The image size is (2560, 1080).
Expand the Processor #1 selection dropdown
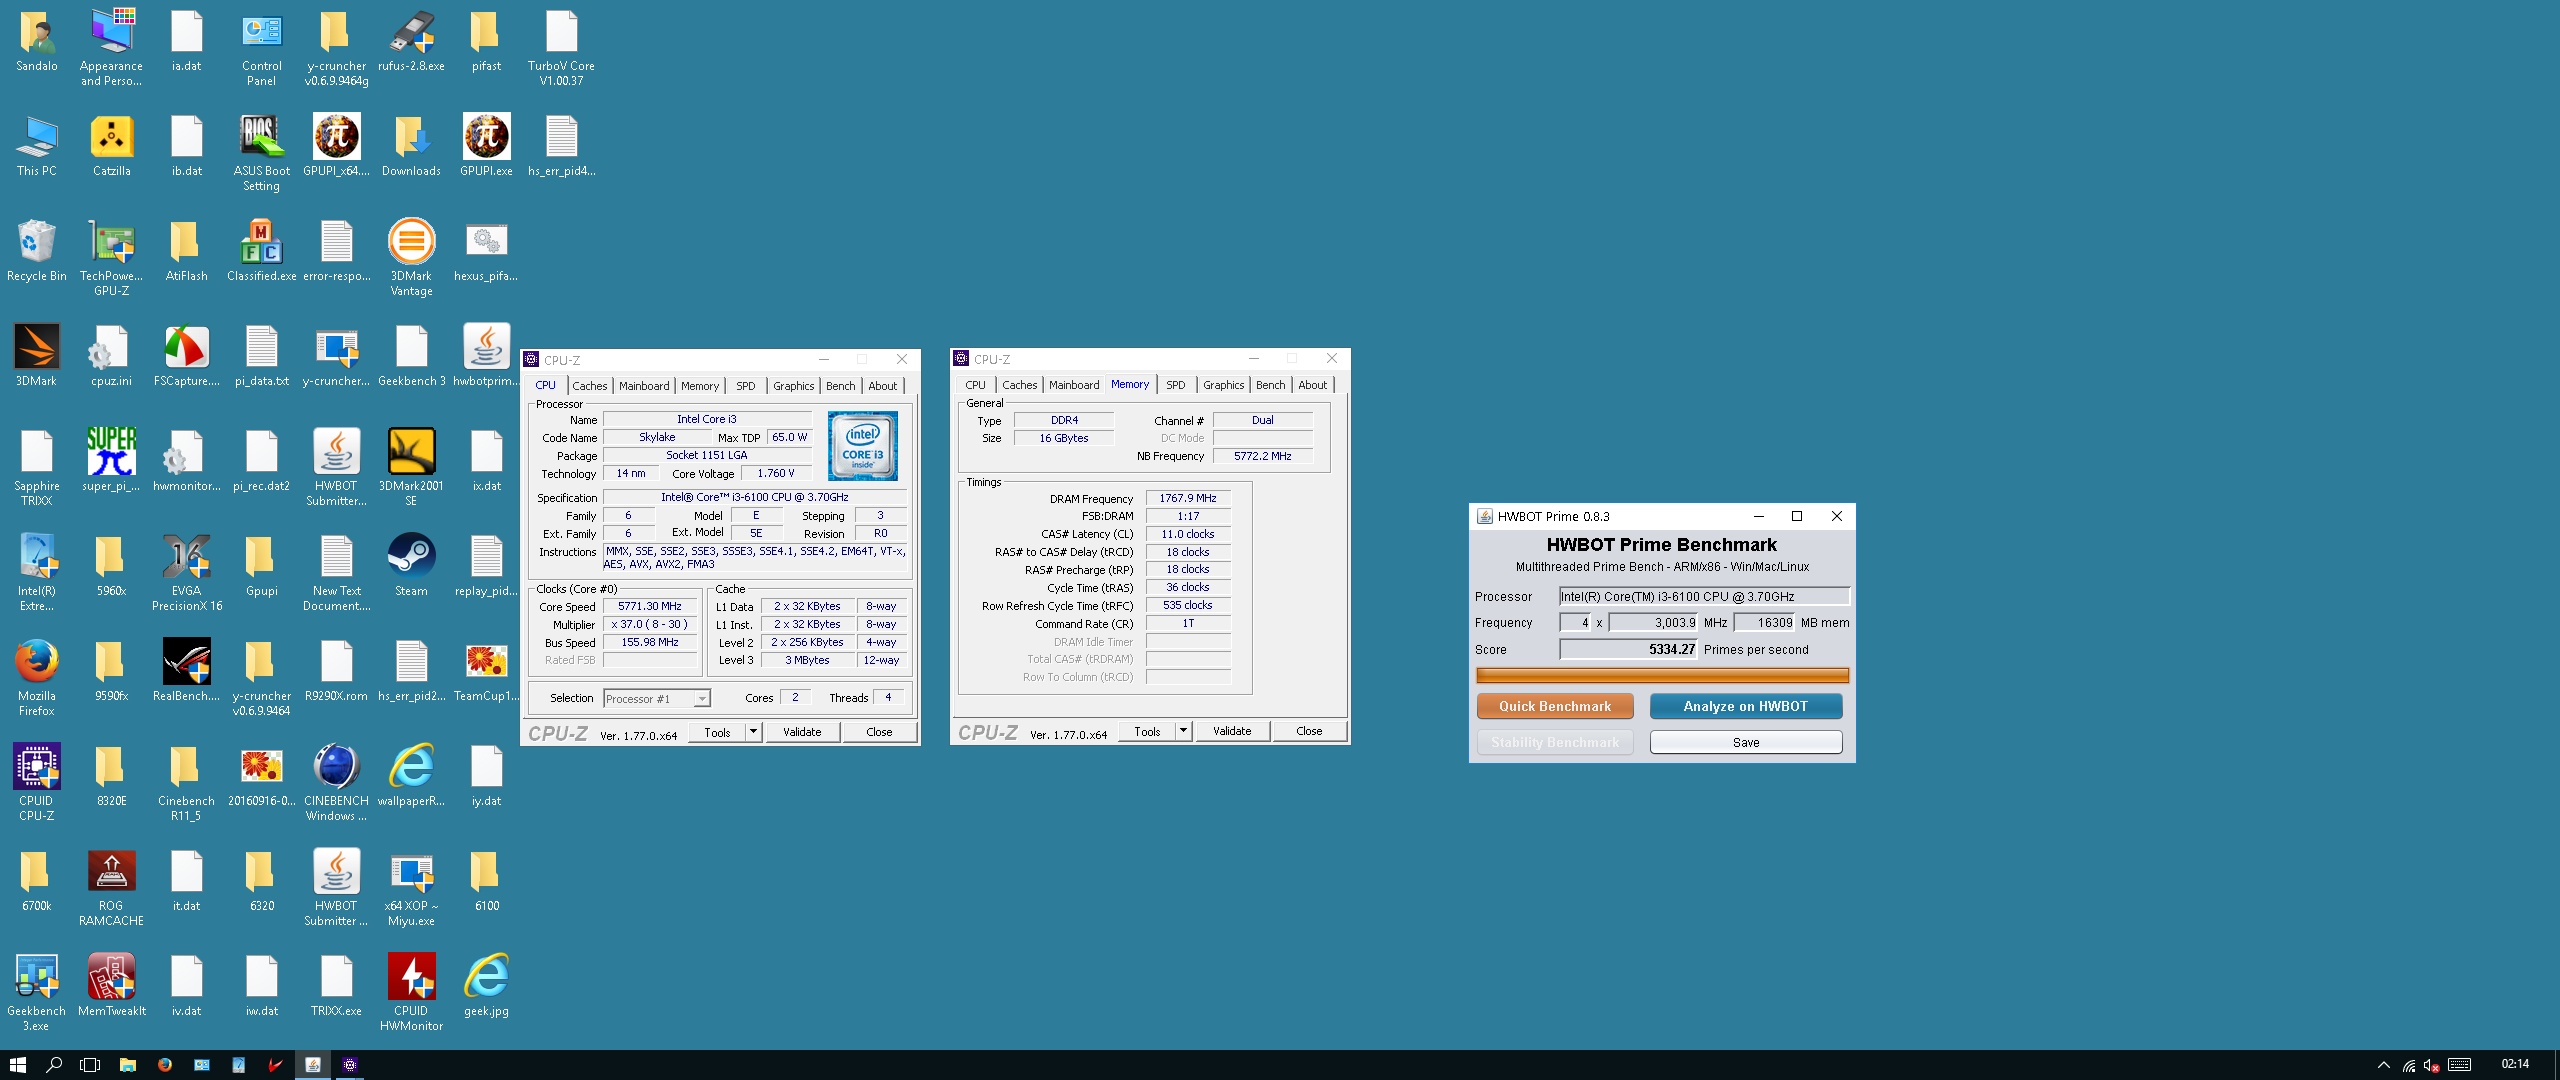point(702,699)
